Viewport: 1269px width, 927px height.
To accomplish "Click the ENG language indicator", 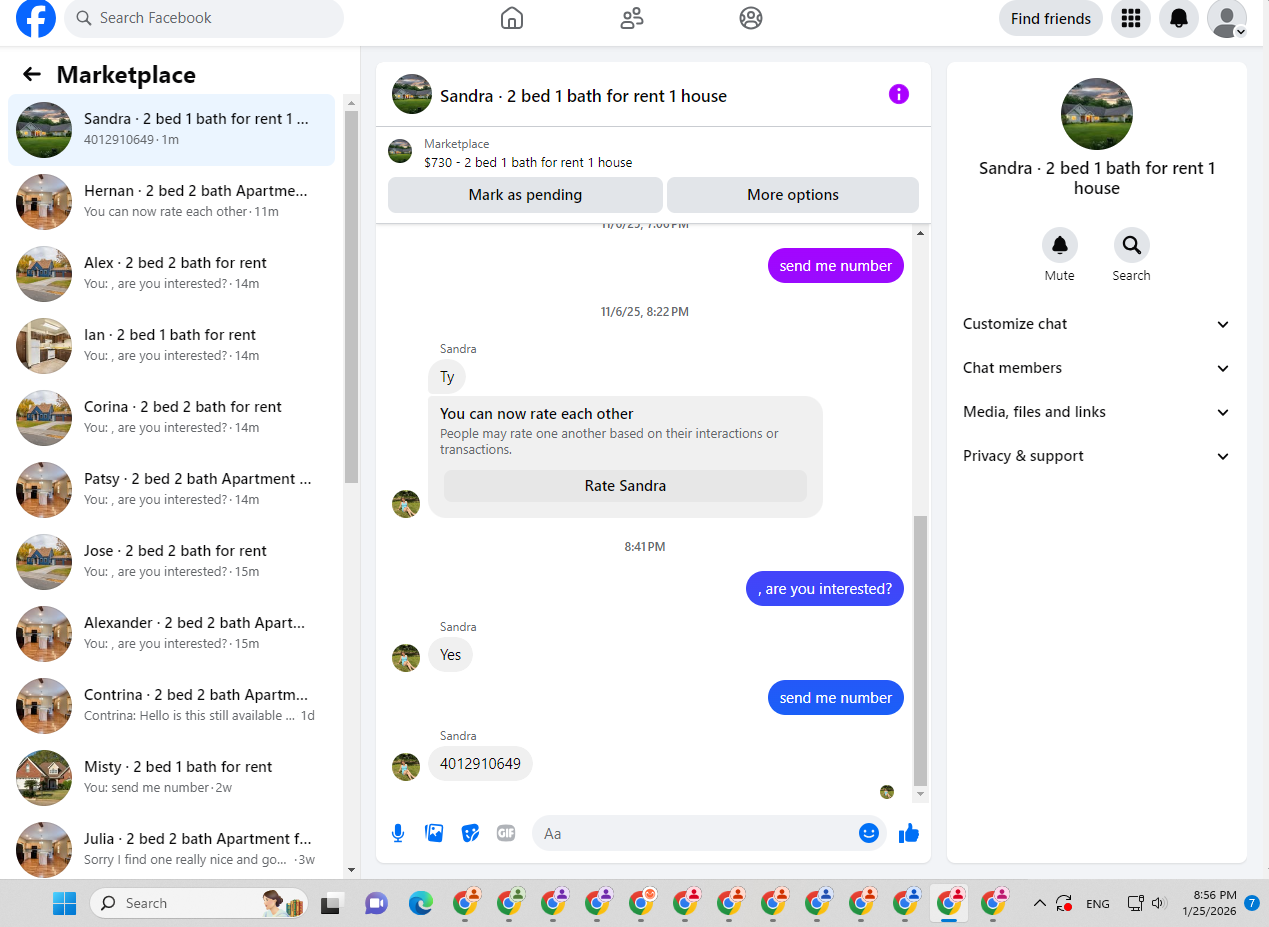I will pos(1098,904).
